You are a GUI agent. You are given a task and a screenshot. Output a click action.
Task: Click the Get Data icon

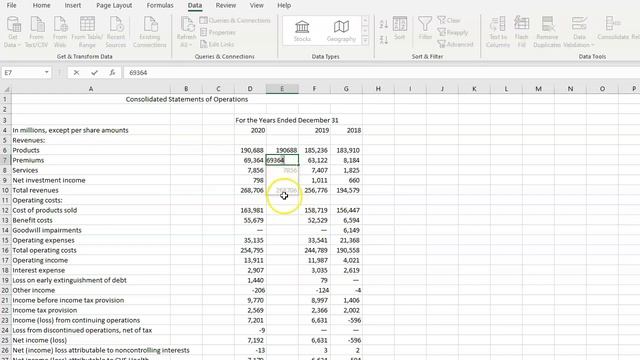pos(13,32)
